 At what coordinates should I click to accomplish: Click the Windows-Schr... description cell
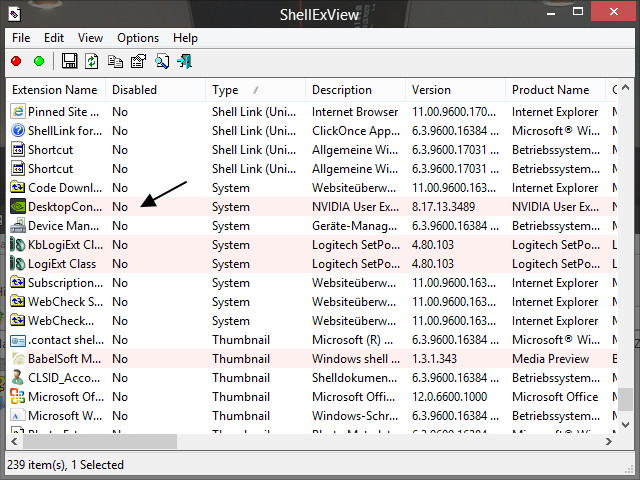(355, 416)
